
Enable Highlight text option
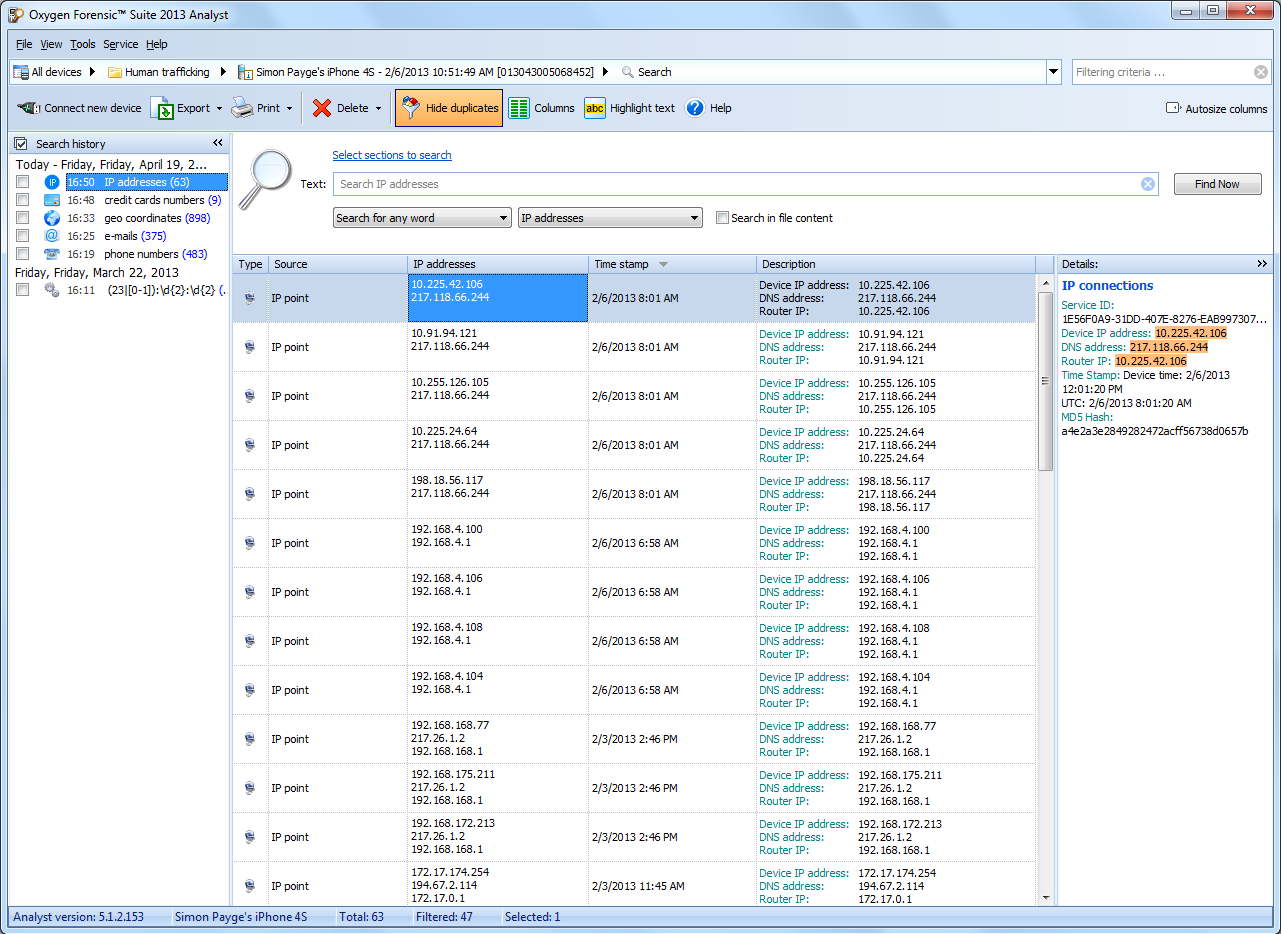630,108
